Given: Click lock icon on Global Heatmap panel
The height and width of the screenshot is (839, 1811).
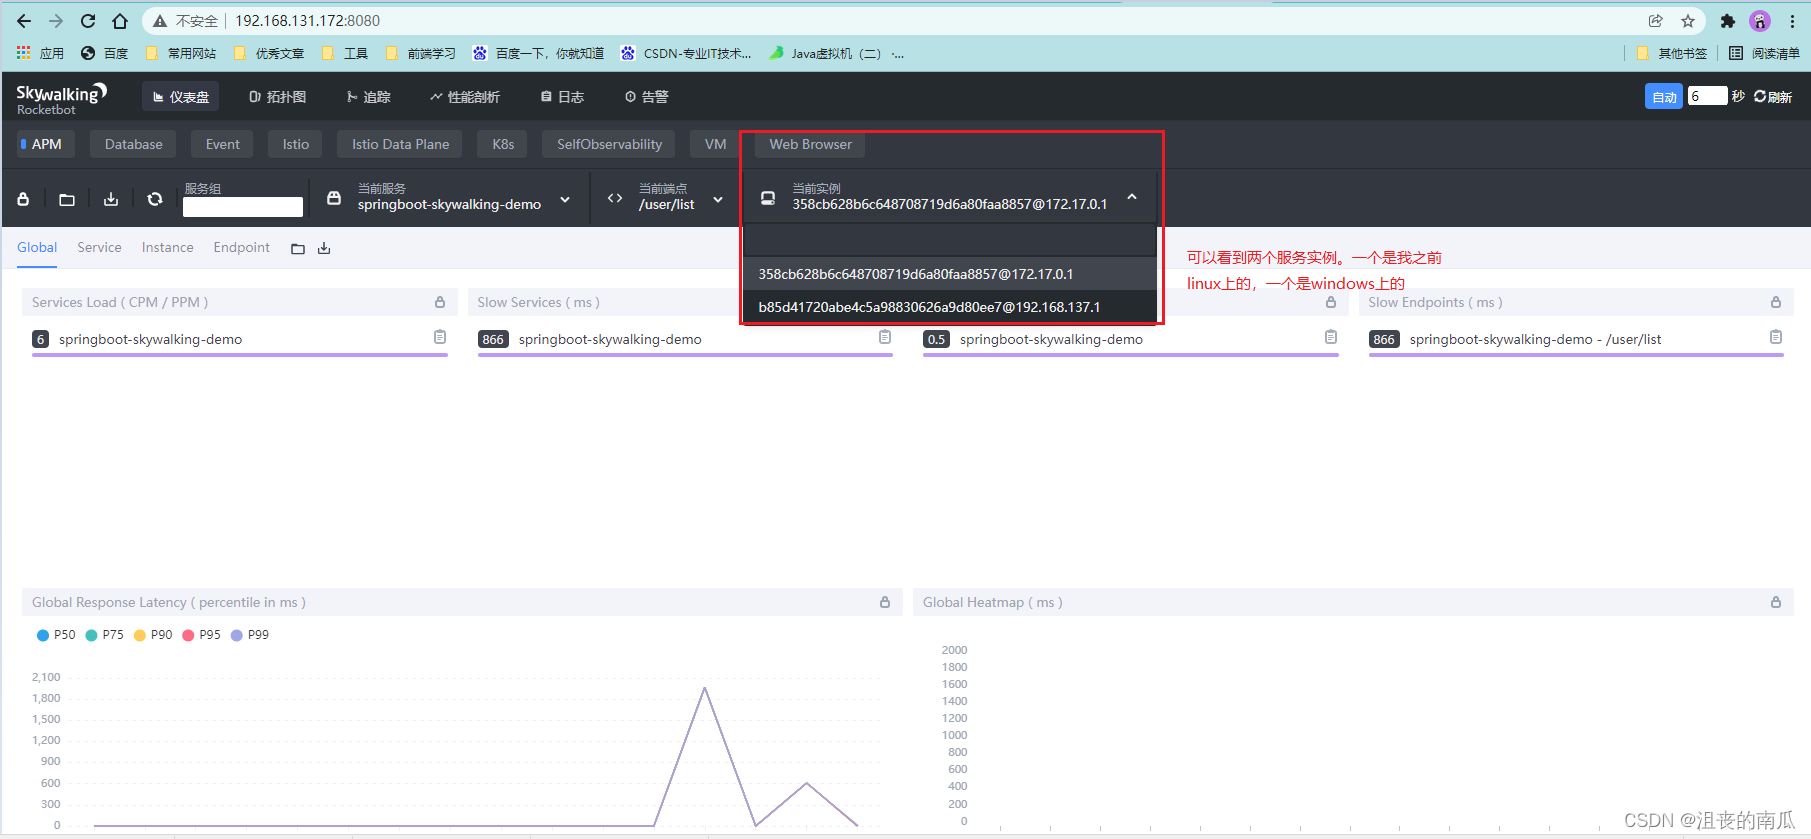Looking at the screenshot, I should pyautogui.click(x=1776, y=602).
